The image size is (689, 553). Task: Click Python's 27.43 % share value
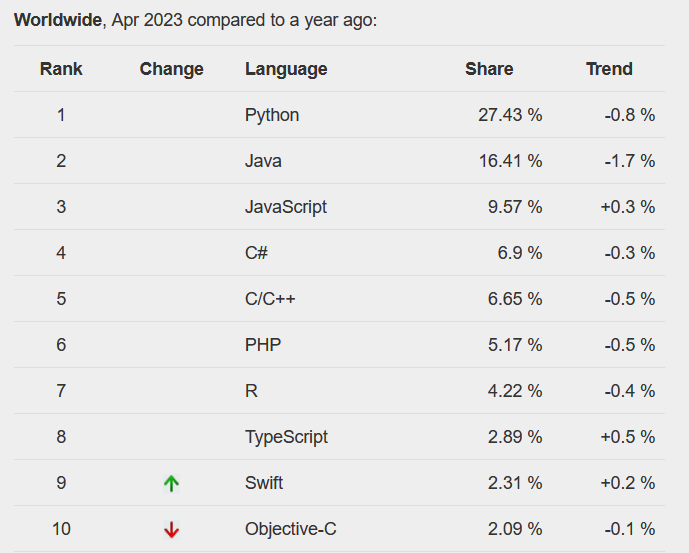pos(510,115)
